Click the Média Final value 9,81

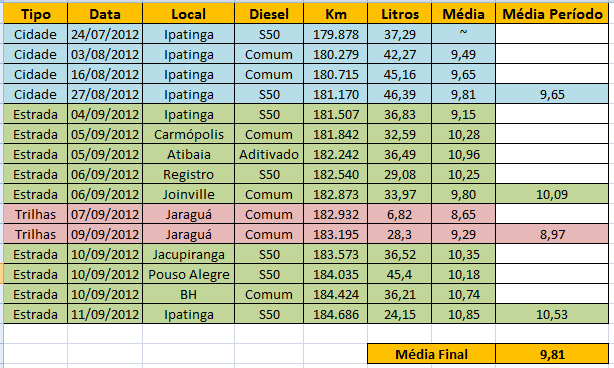[552, 354]
